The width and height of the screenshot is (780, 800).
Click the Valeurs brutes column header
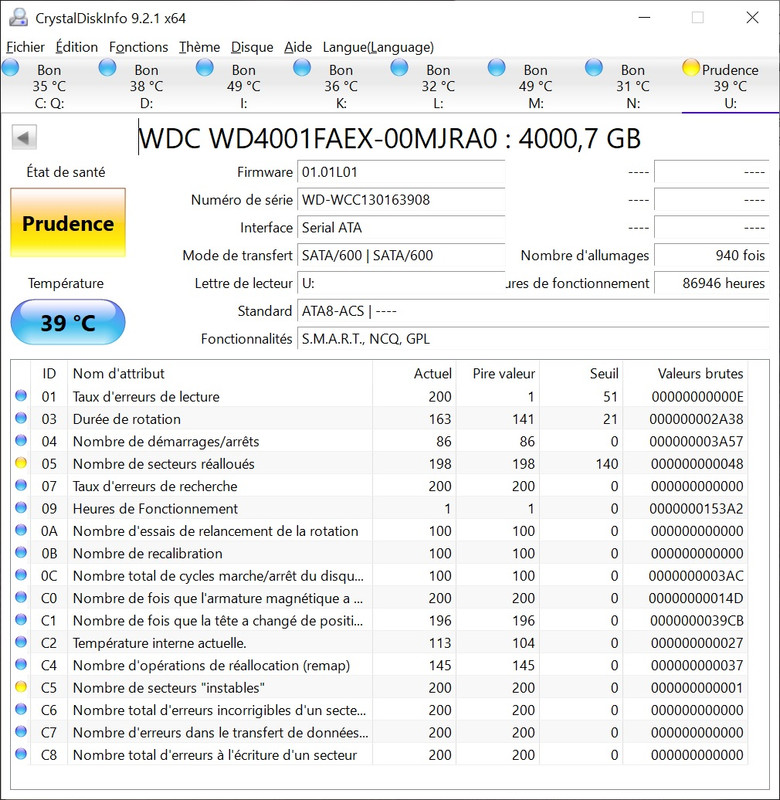coord(685,373)
